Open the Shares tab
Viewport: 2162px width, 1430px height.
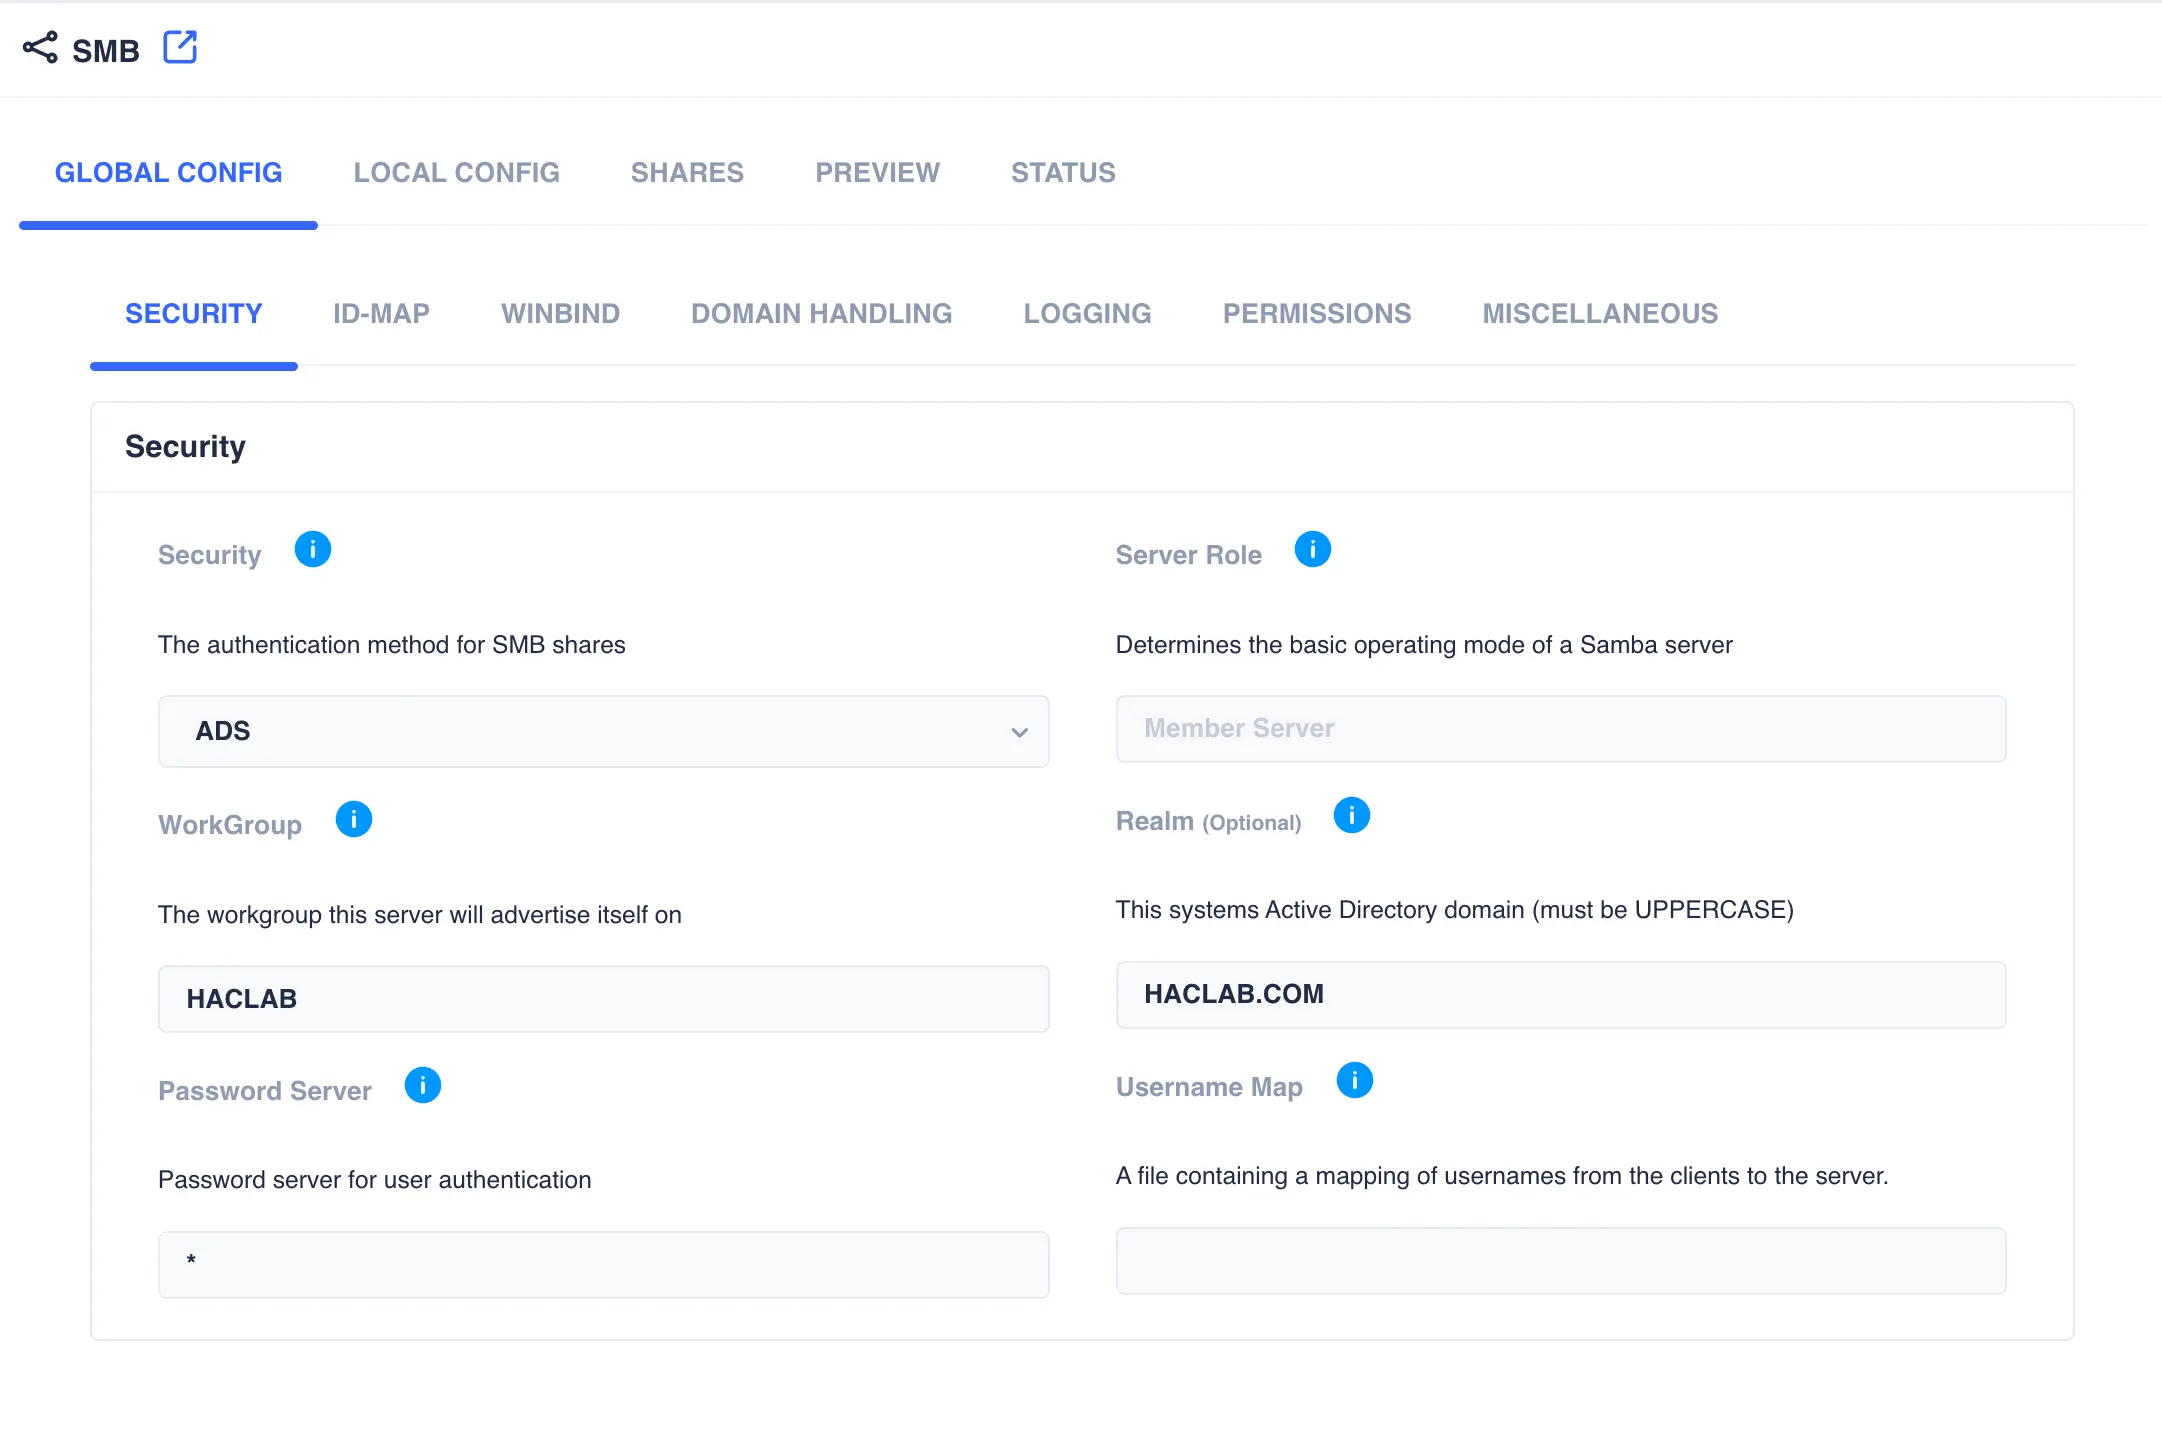pyautogui.click(x=687, y=172)
